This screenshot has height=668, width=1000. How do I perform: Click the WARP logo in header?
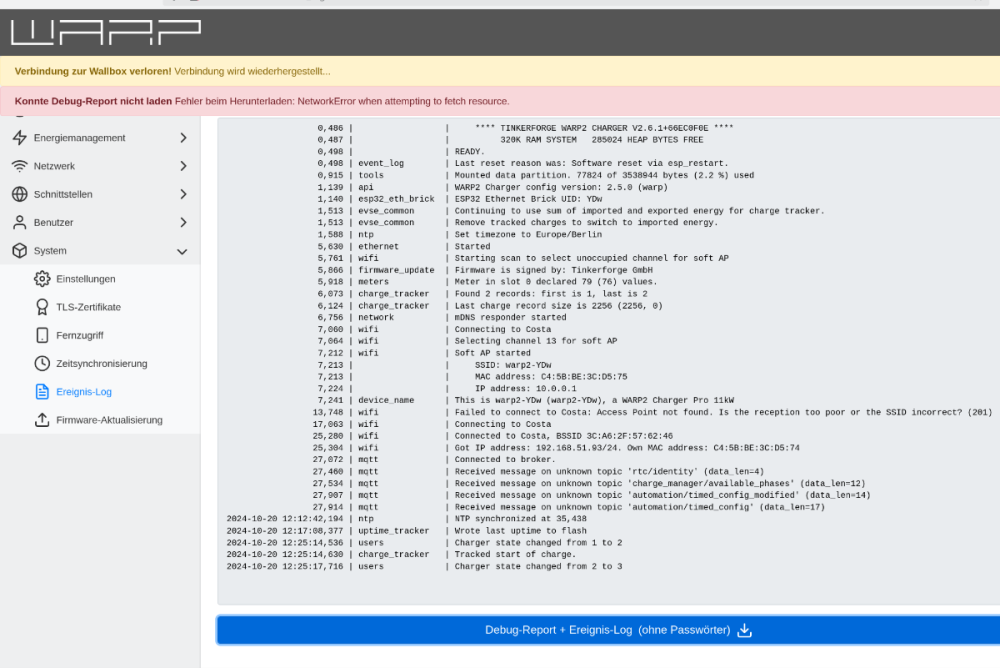[105, 32]
